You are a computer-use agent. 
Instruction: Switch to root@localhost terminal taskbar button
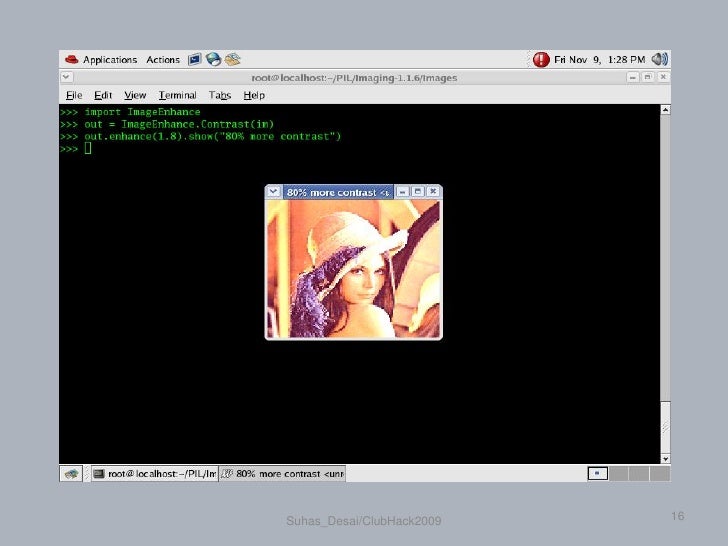coord(155,474)
